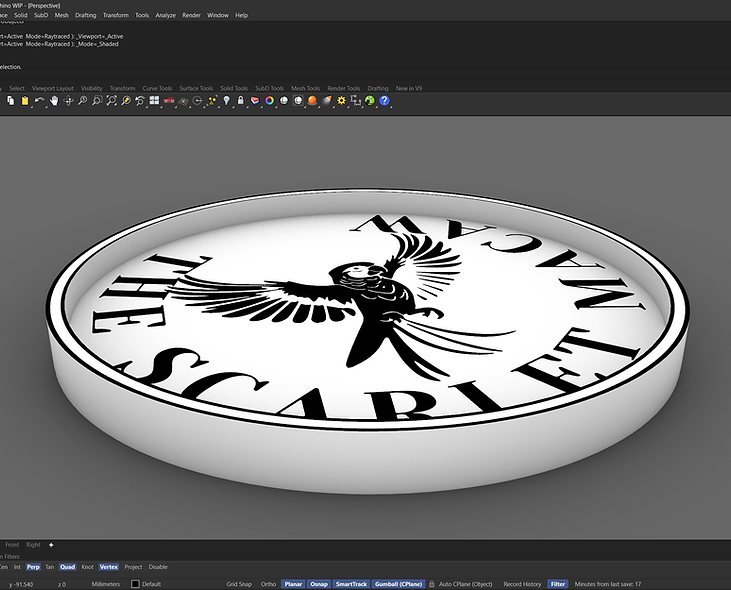Toggle the Perp object snap off

click(33, 567)
